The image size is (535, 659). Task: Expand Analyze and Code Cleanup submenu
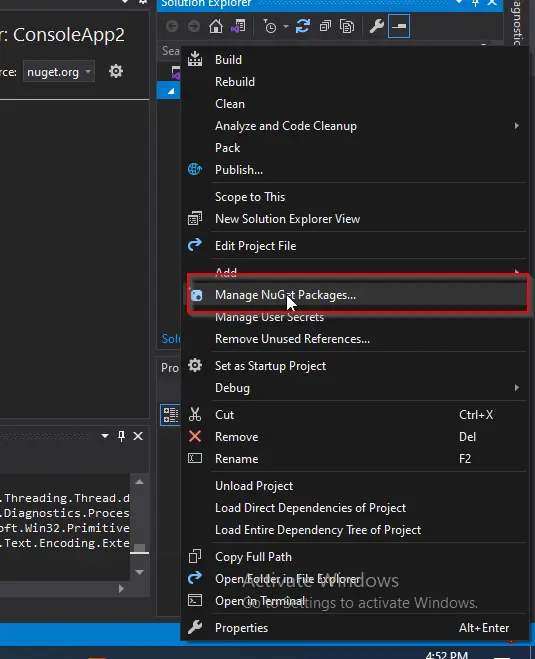pos(356,126)
